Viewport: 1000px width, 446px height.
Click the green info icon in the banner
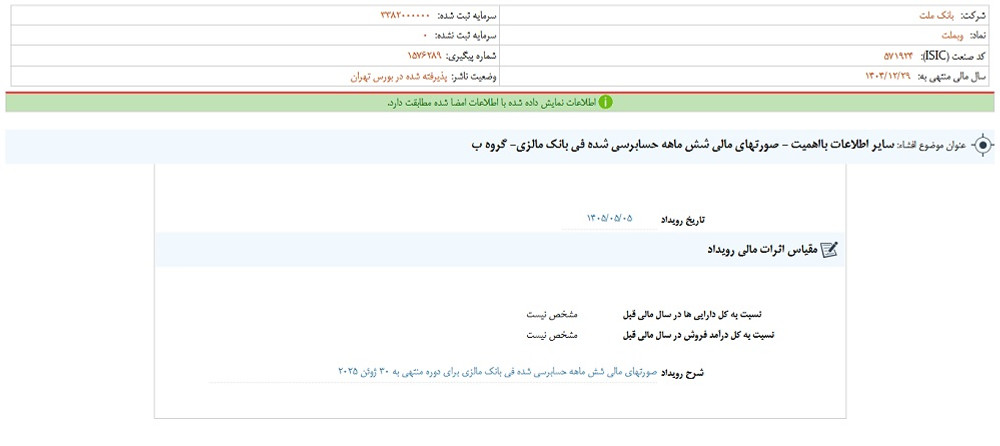pyautogui.click(x=605, y=102)
